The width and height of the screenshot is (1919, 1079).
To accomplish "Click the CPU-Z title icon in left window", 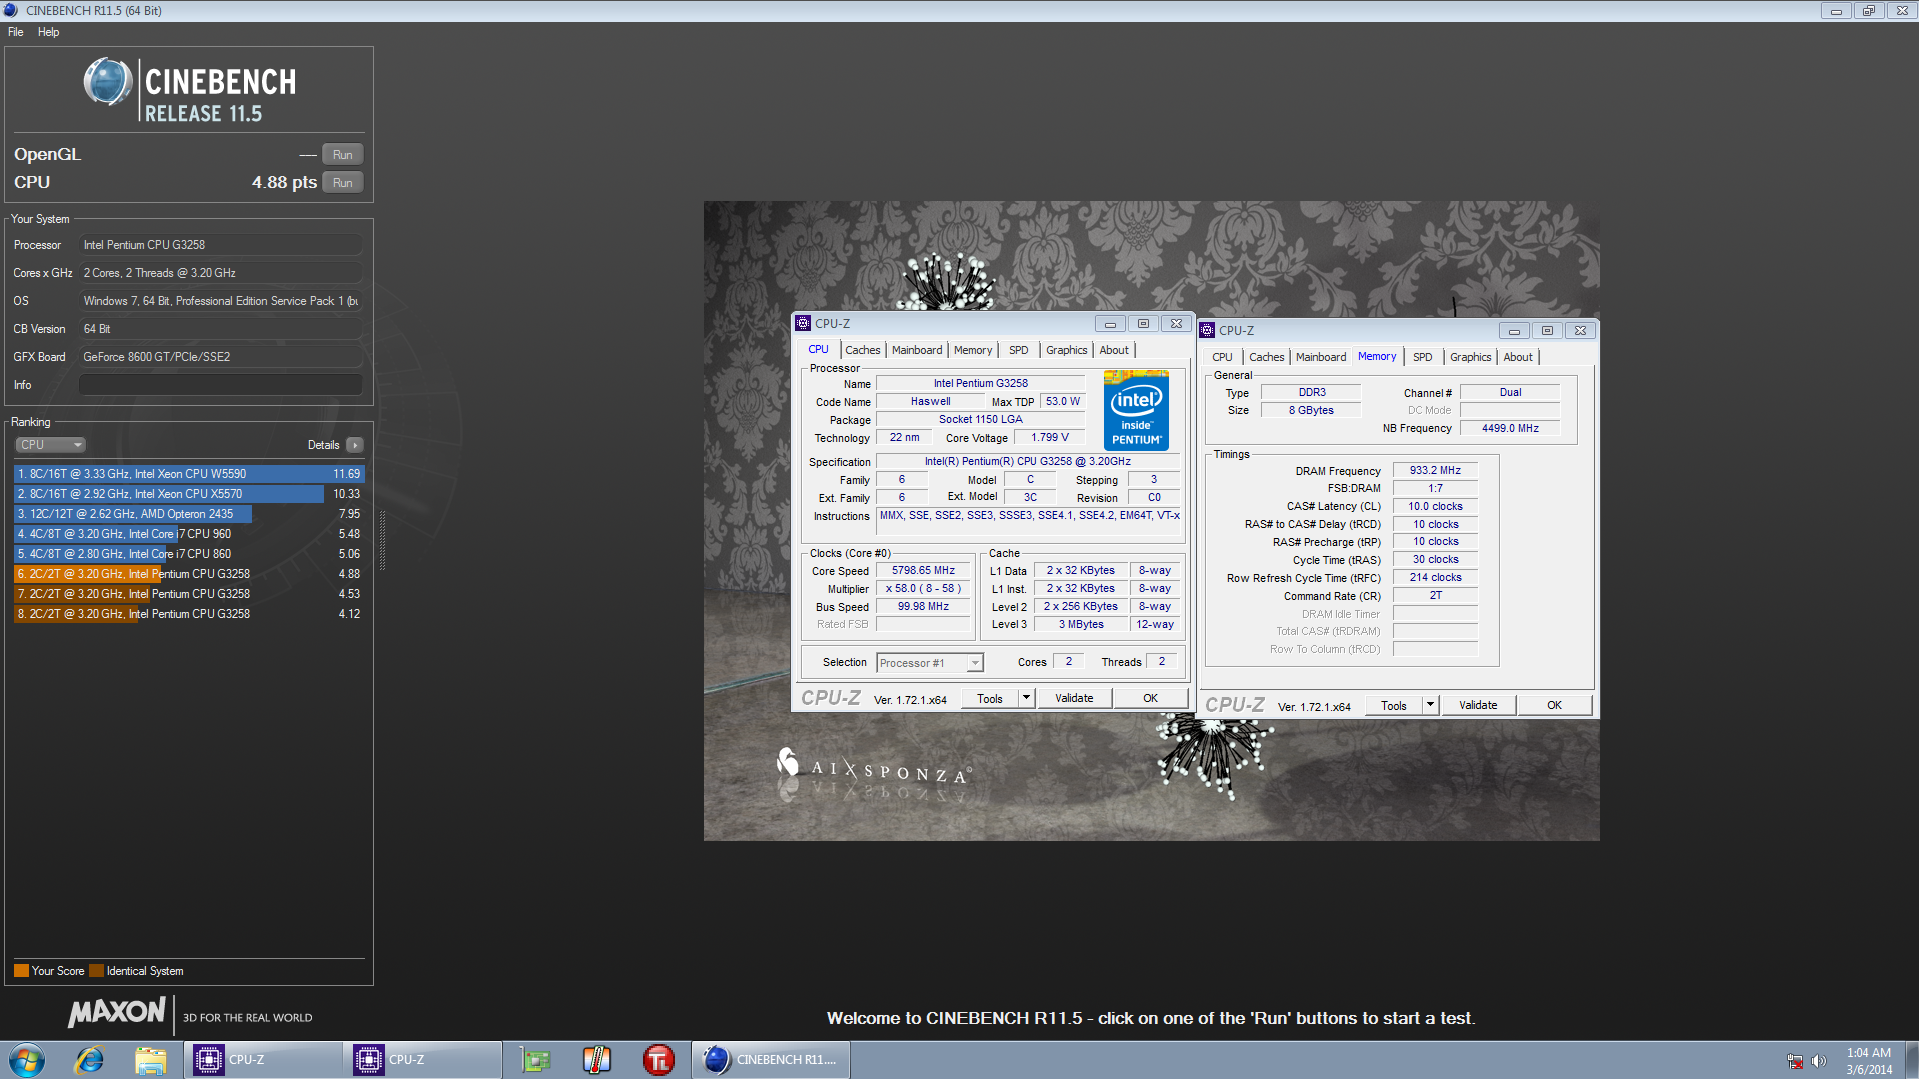I will click(x=803, y=323).
